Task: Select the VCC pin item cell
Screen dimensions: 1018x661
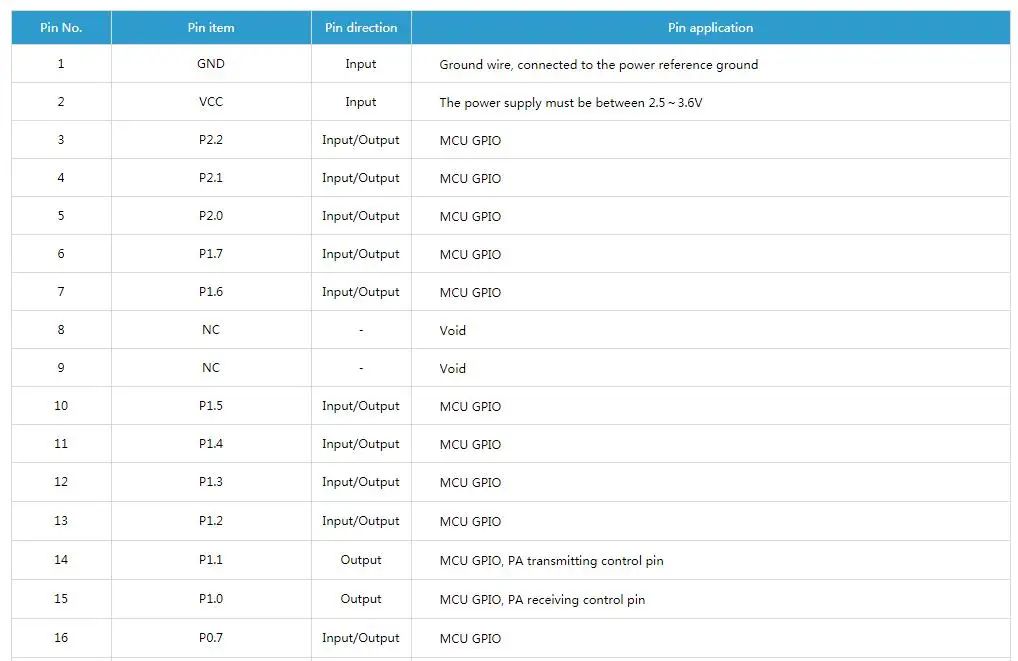Action: point(211,102)
